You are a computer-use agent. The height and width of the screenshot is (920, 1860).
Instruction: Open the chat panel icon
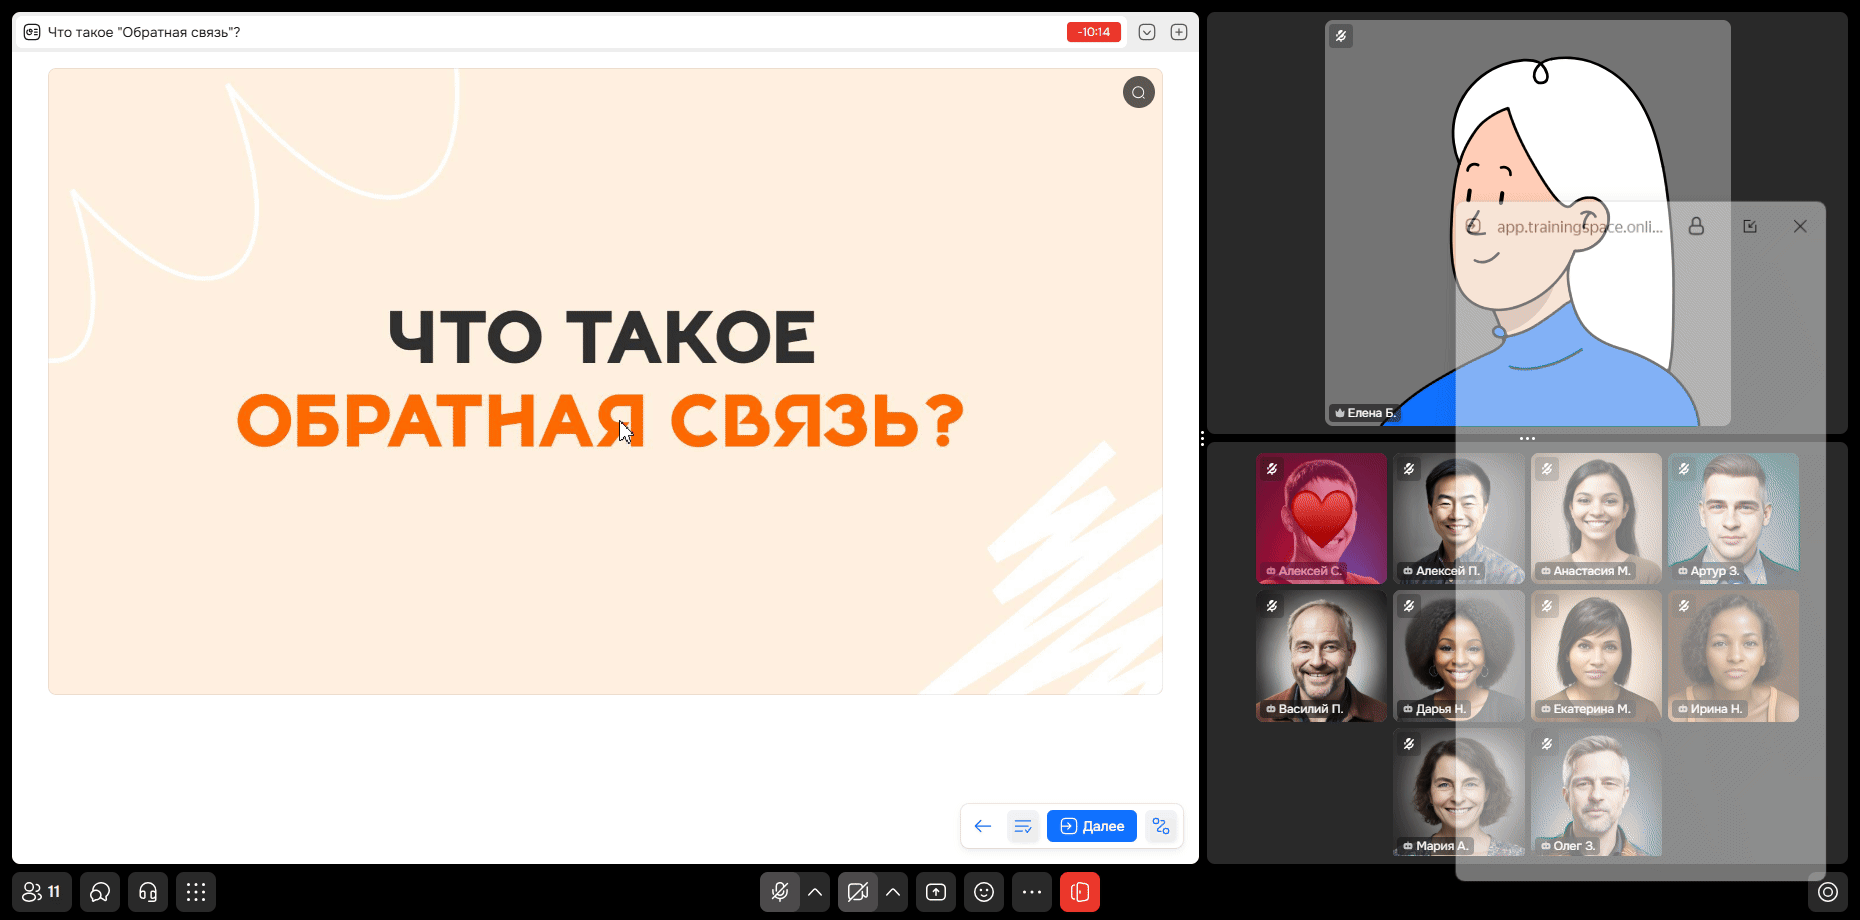[100, 892]
